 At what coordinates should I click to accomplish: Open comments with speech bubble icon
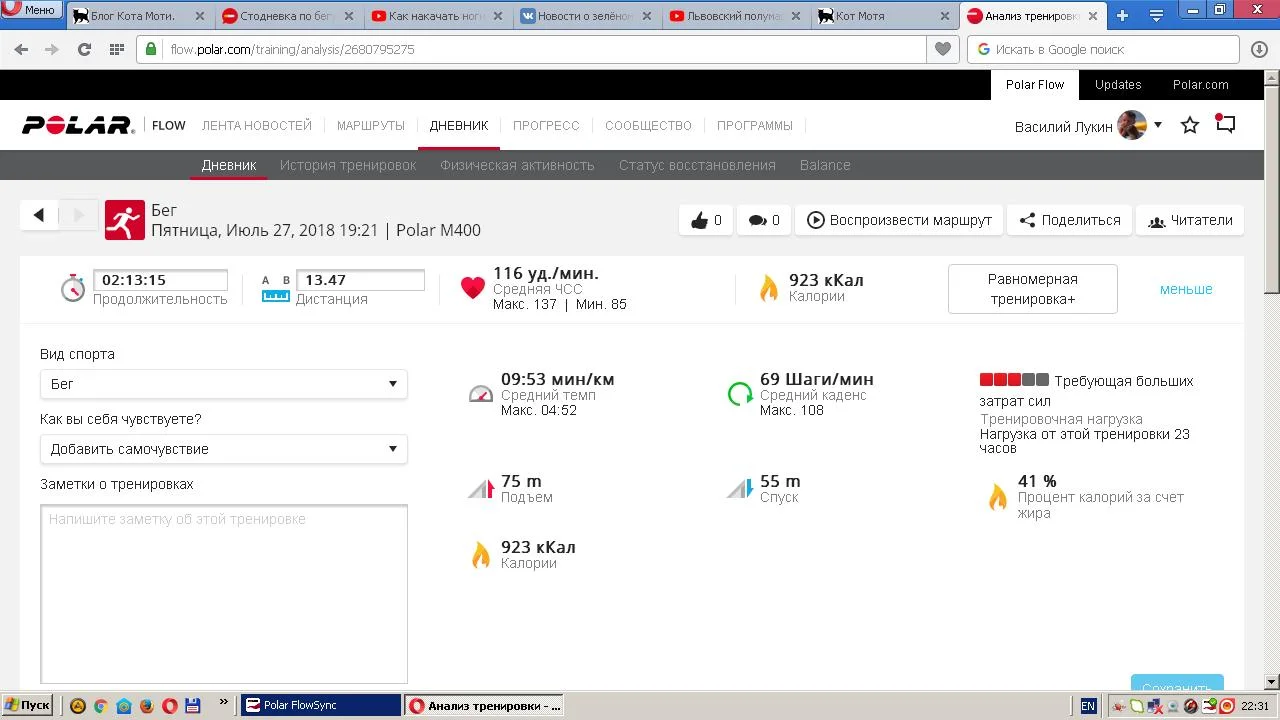[764, 221]
